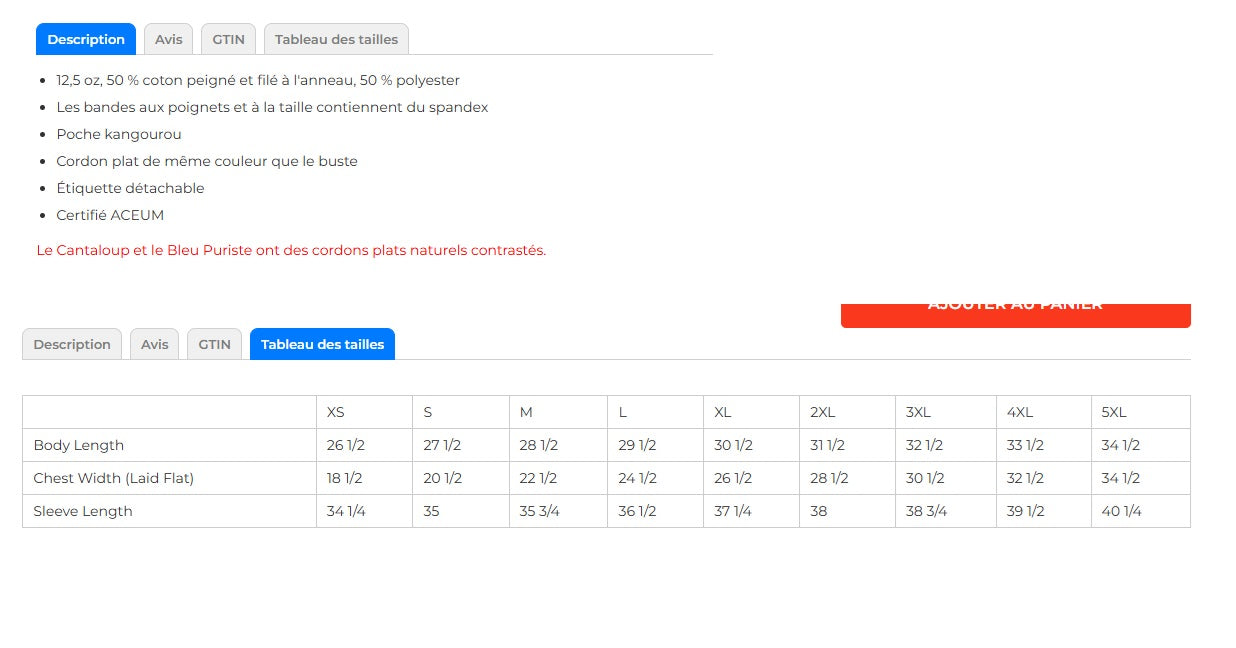This screenshot has height=648, width=1236.
Task: Click GTIN tab beside the blue Tableau des tailles tab
Action: click(x=214, y=344)
